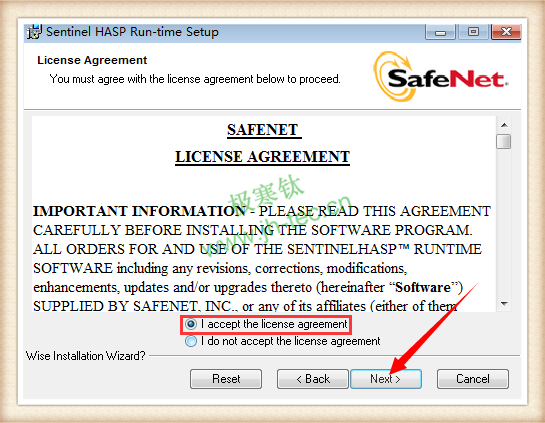
Task: Click the 'SAFENET' underlined heading
Action: tap(264, 130)
